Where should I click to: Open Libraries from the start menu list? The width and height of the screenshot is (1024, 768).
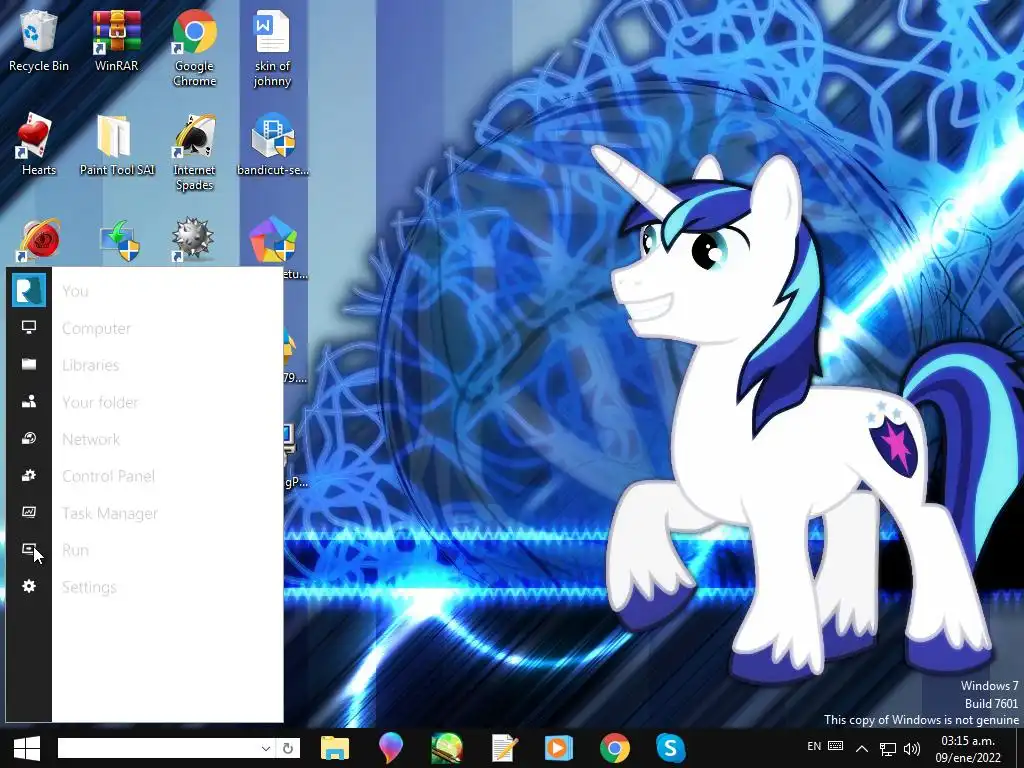[91, 365]
